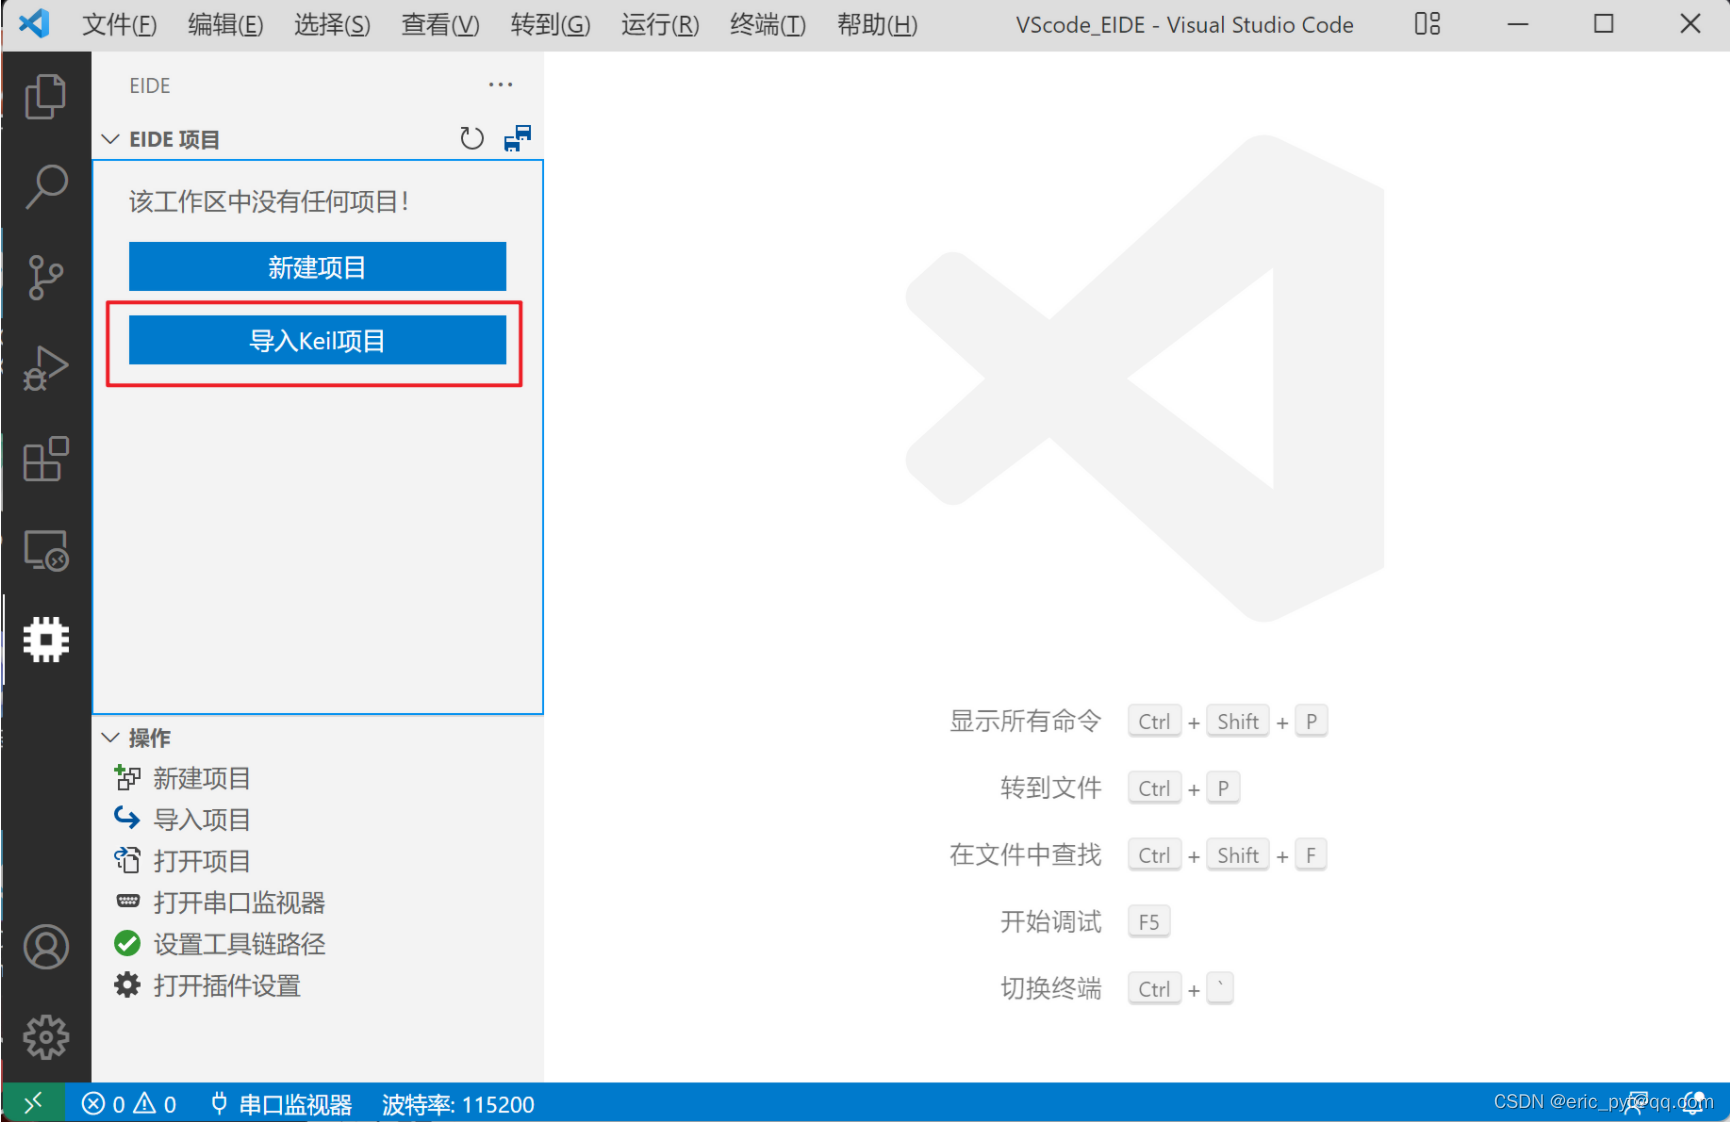Click the remote window indicator in status bar
This screenshot has width=1730, height=1122.
pyautogui.click(x=34, y=1103)
